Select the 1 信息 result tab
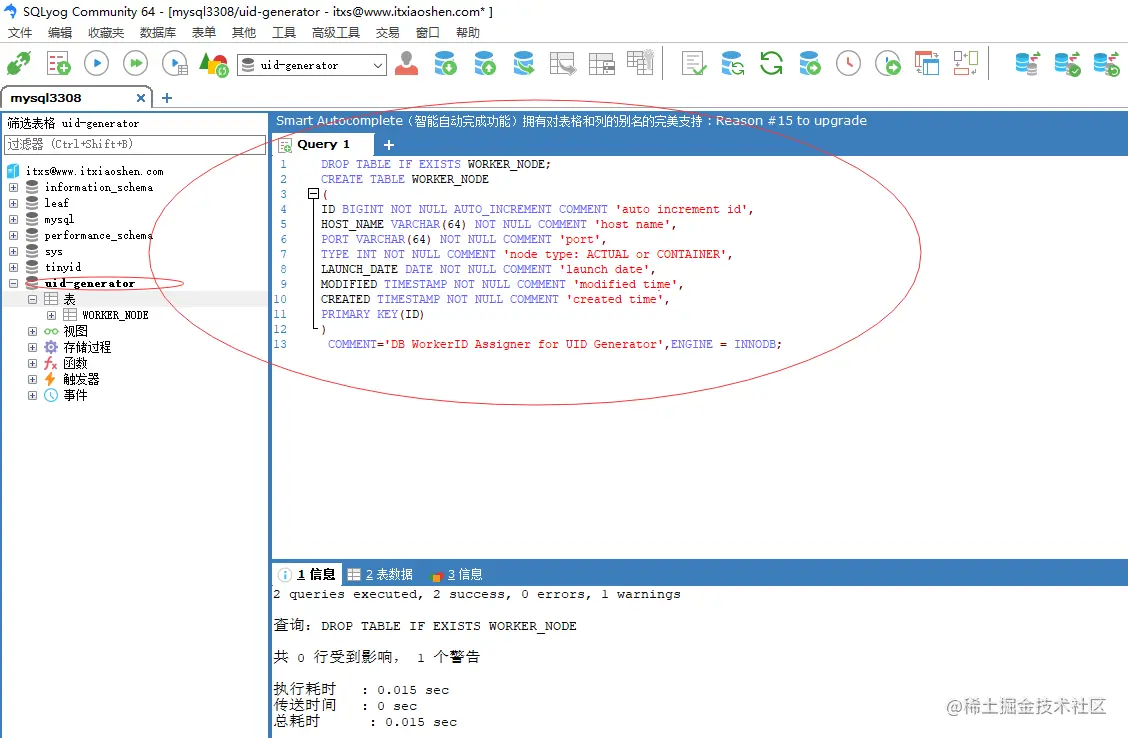Screen dimensions: 1128x738 click(x=307, y=574)
